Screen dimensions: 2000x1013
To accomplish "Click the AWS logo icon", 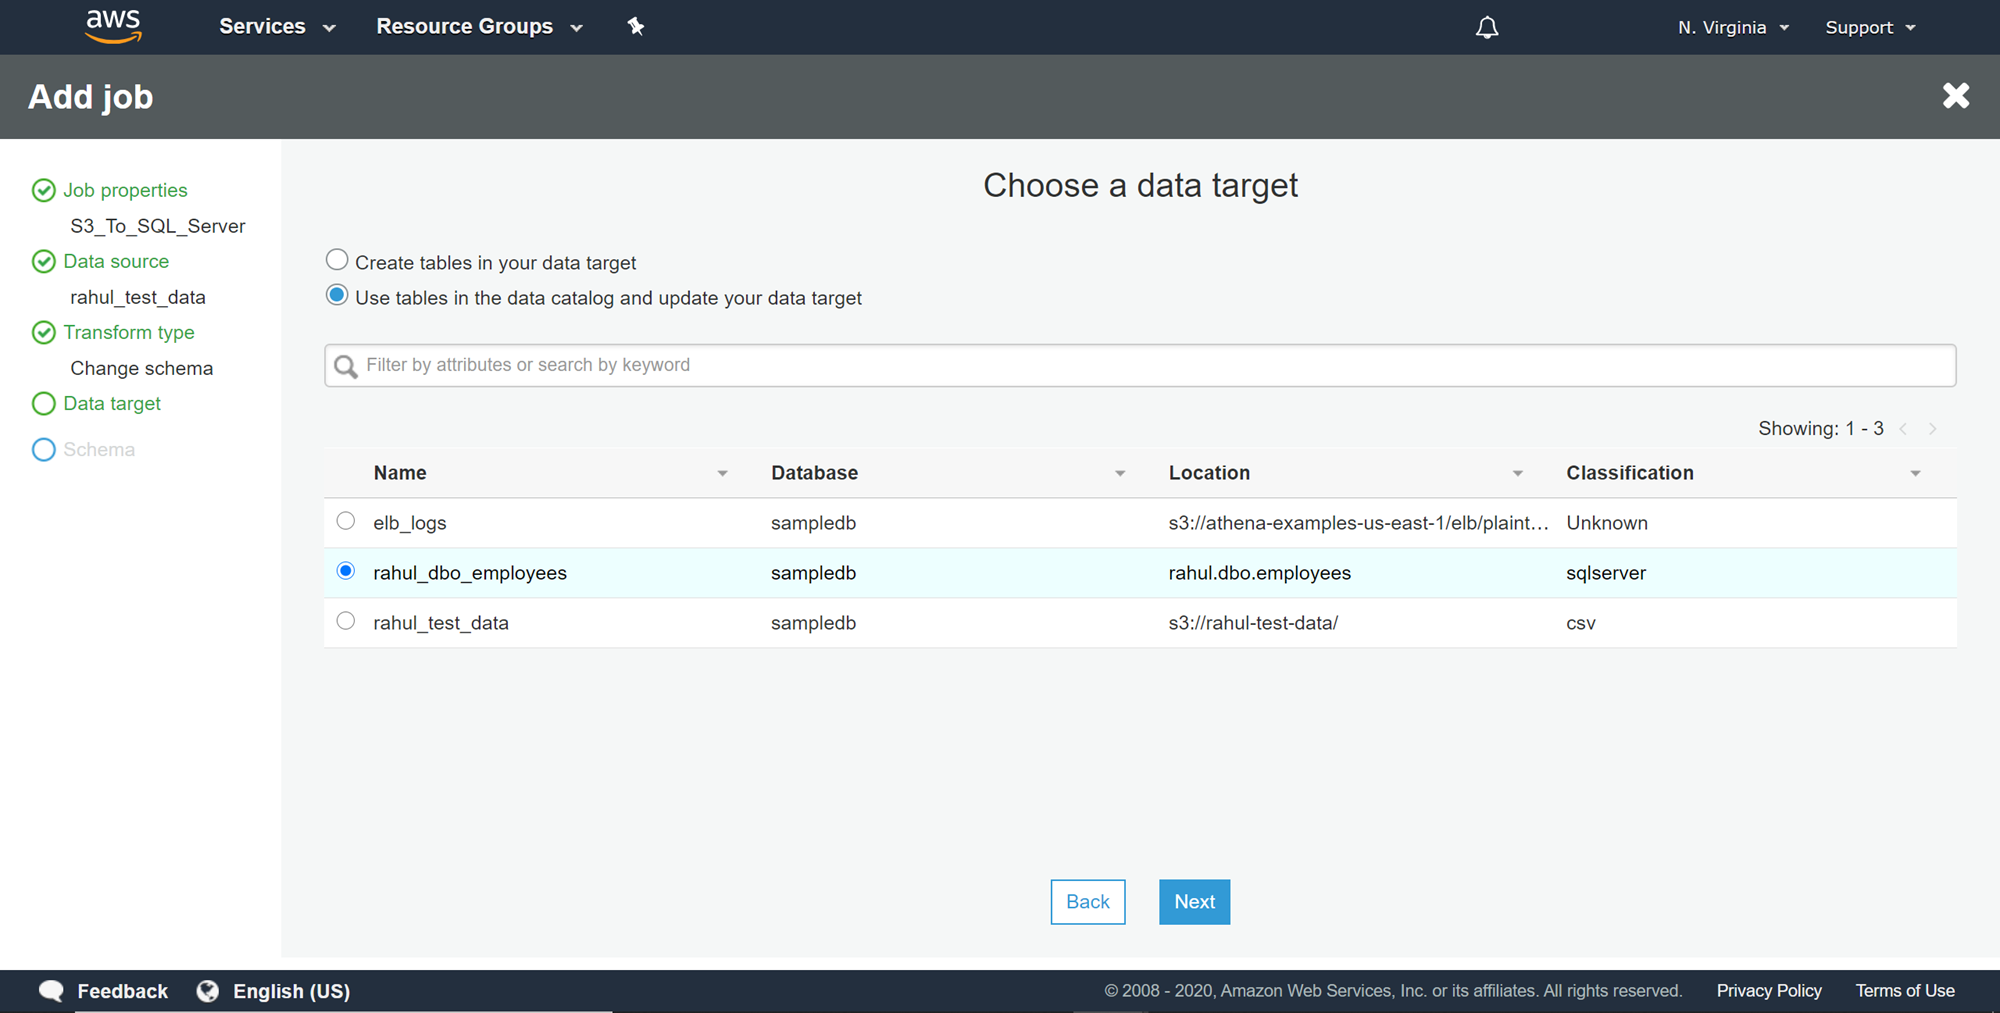I will click(x=113, y=27).
